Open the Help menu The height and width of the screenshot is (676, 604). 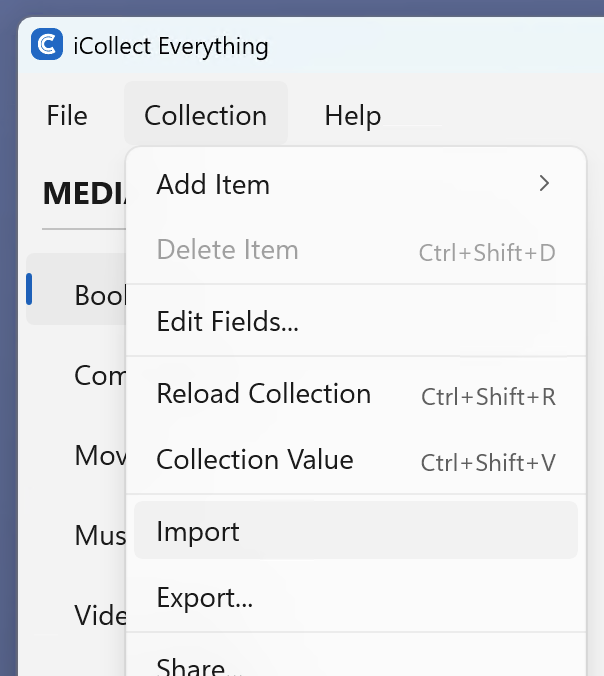(x=352, y=115)
